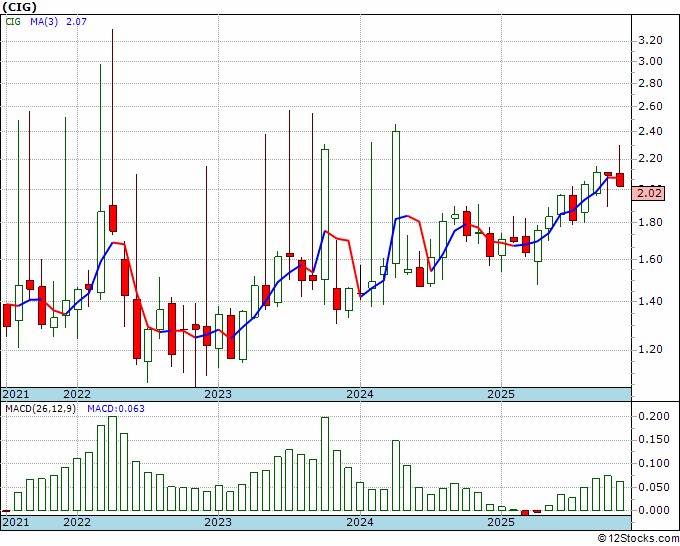Click the 1.80 price axis label
This screenshot has width=680, height=546.
click(651, 223)
